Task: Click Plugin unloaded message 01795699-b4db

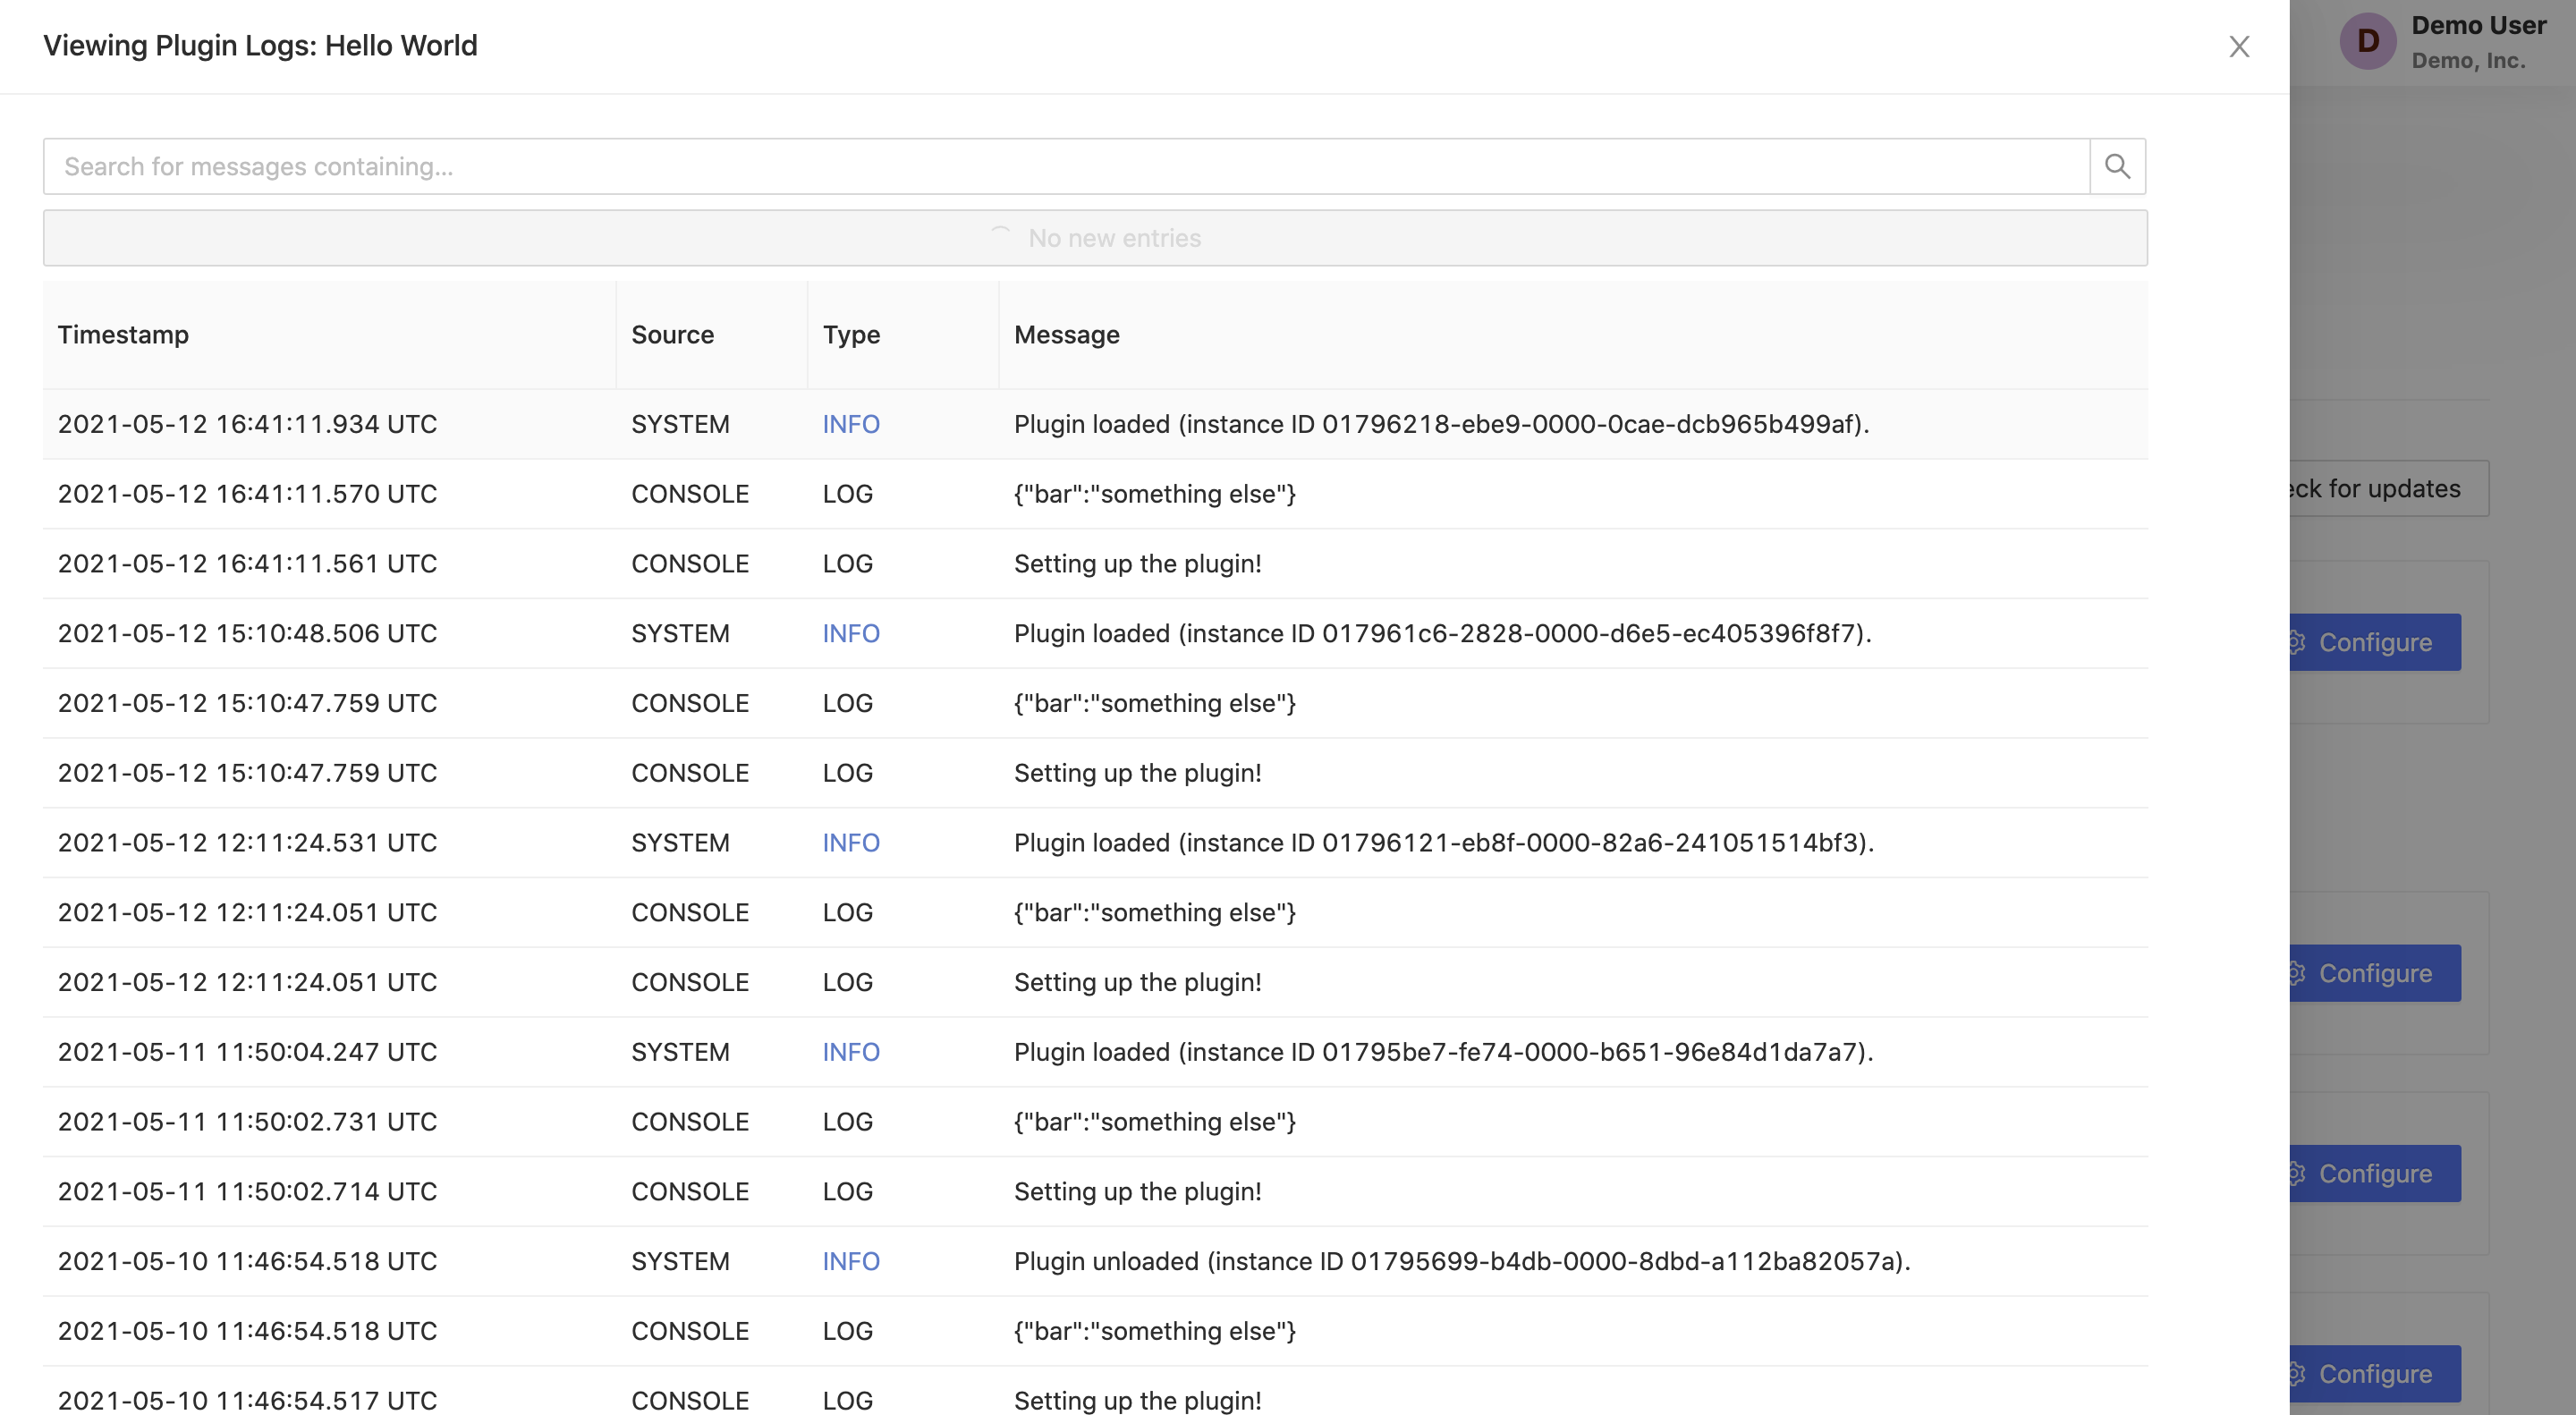Action: [1462, 1261]
